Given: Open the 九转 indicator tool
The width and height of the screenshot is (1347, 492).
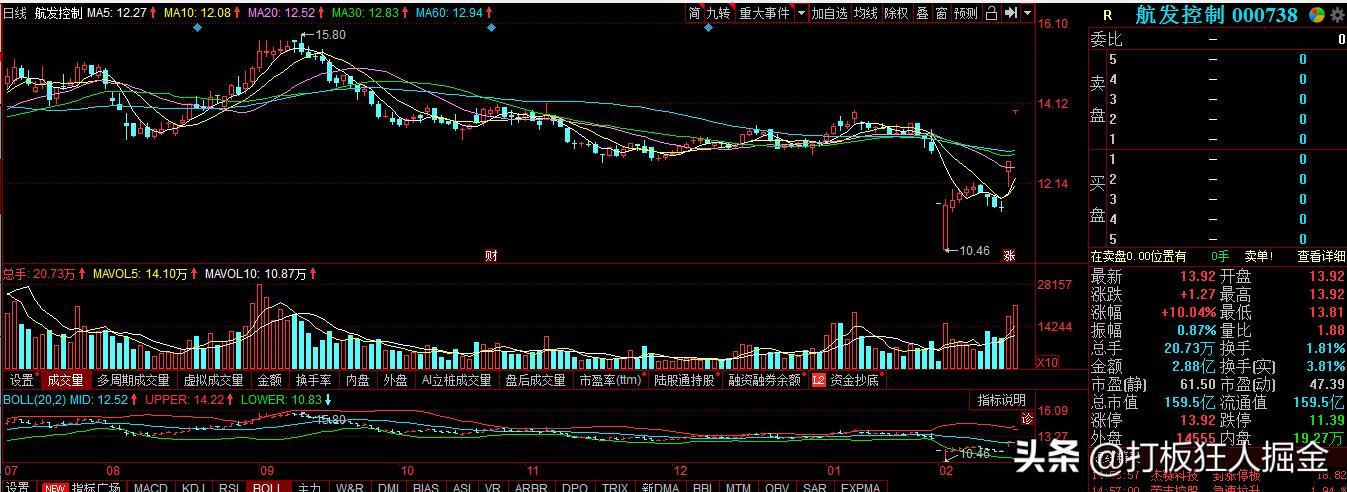Looking at the screenshot, I should point(718,13).
